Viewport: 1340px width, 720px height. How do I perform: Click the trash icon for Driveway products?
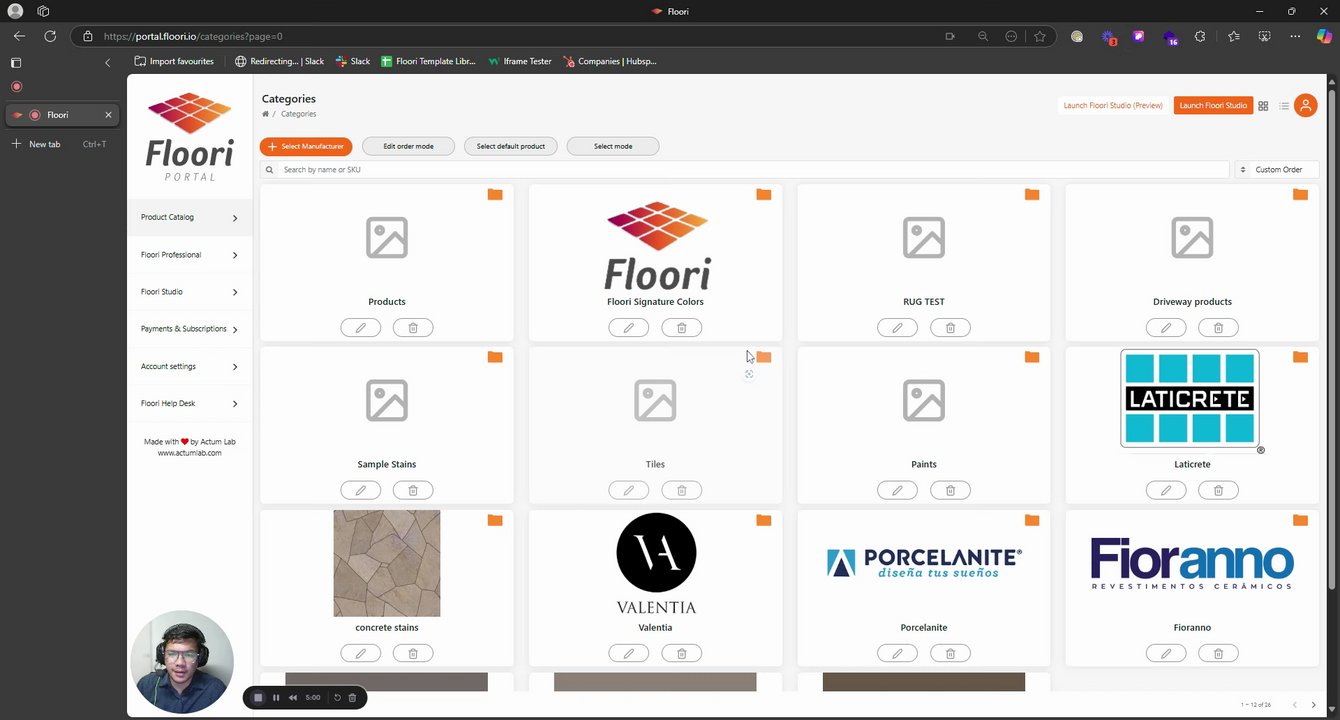1218,328
